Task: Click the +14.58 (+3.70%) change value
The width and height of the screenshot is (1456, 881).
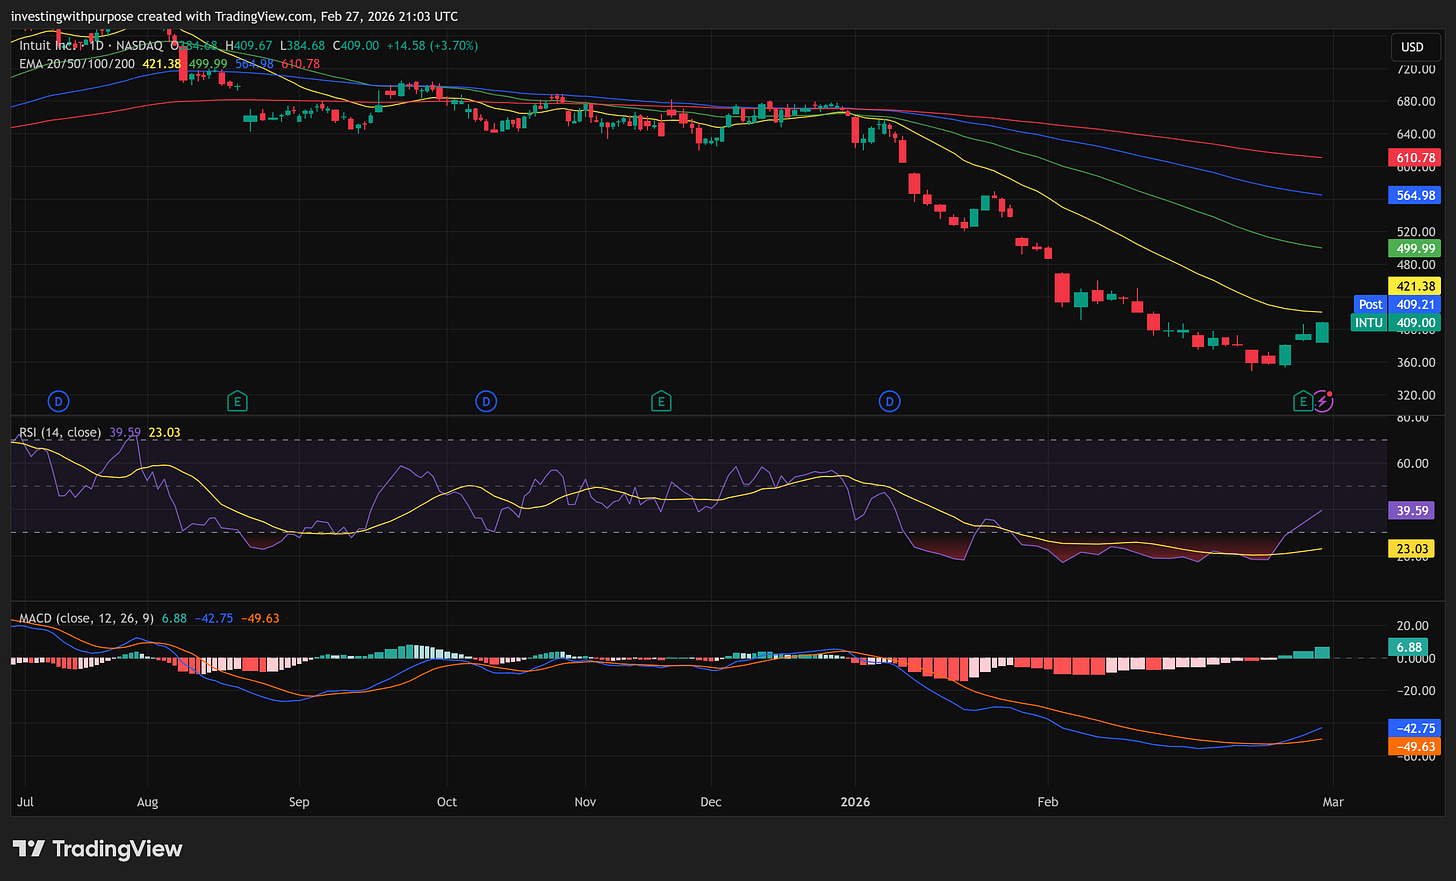Action: 432,46
